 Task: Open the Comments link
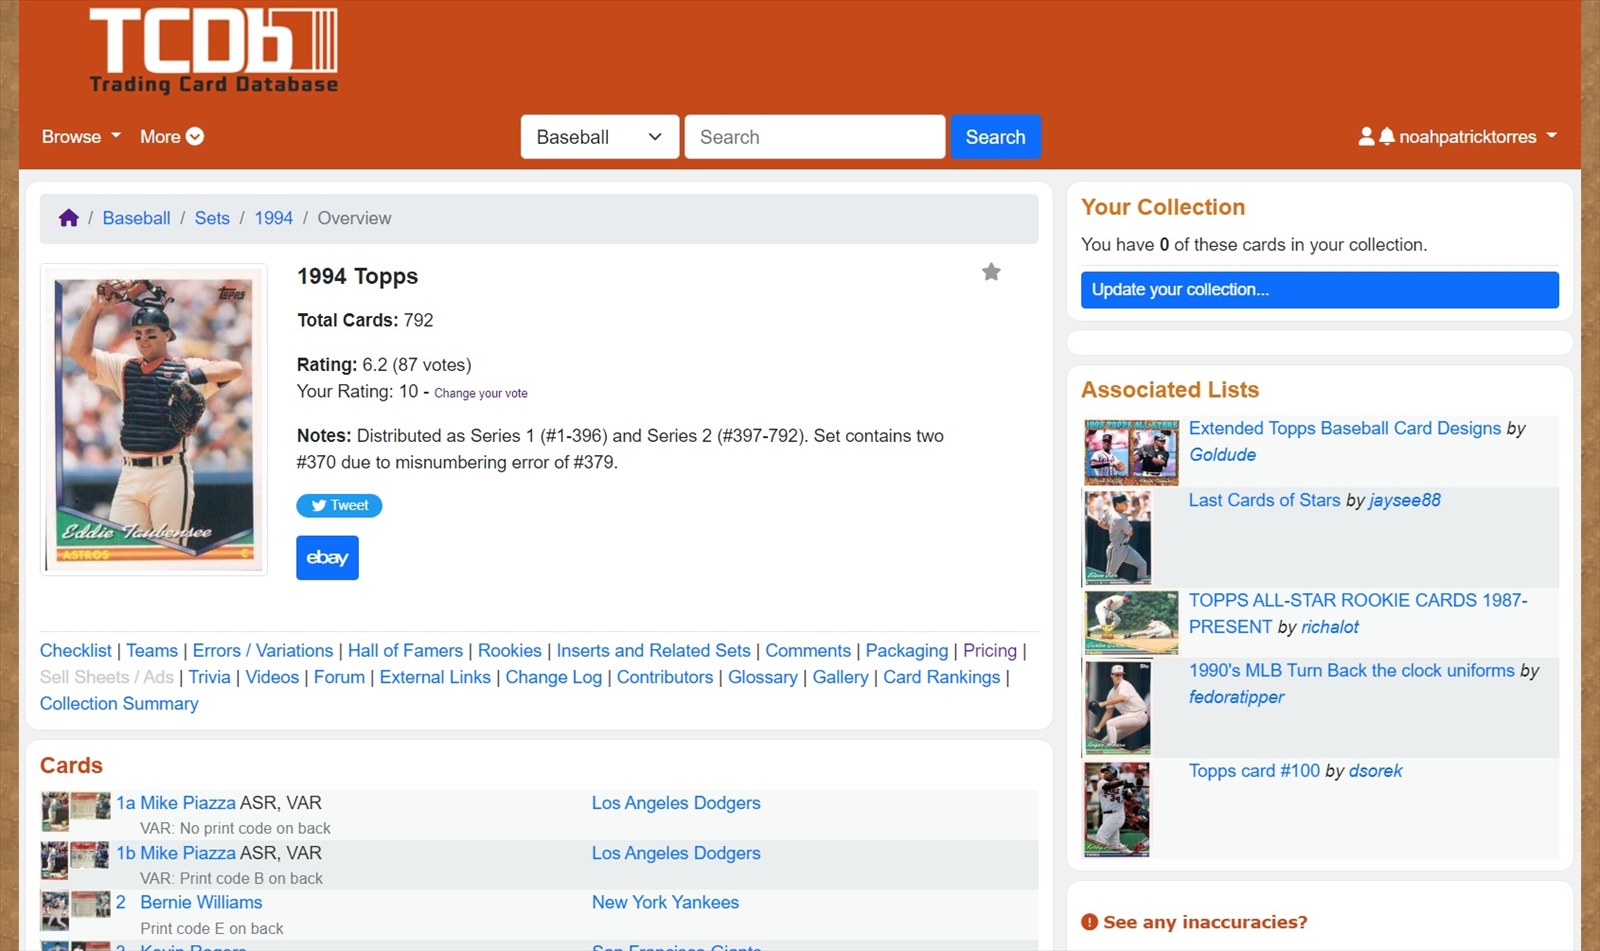pyautogui.click(x=808, y=650)
